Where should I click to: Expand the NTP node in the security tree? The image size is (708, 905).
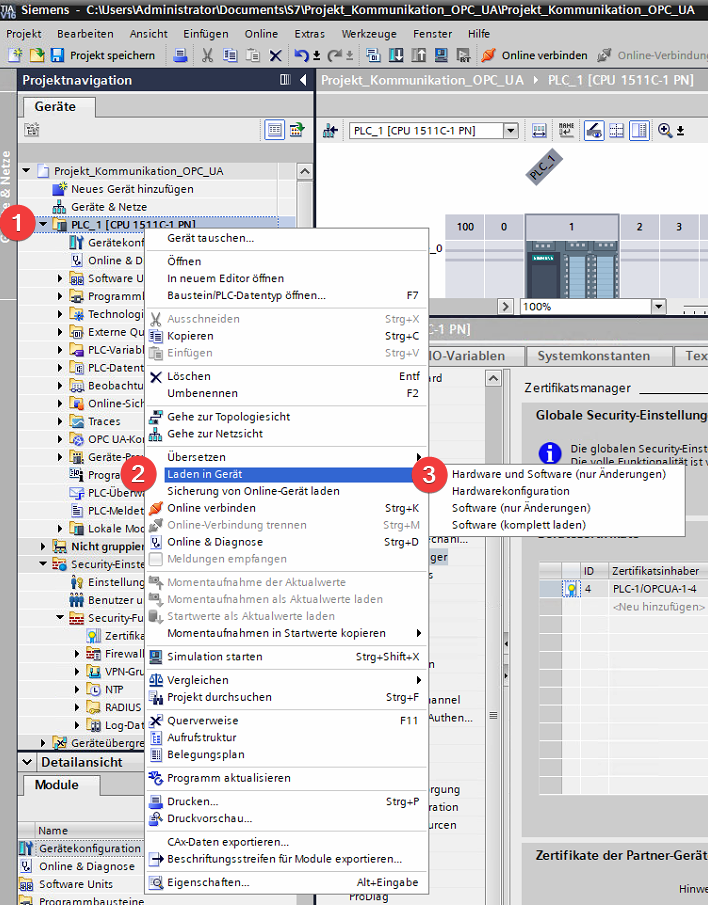point(77,689)
